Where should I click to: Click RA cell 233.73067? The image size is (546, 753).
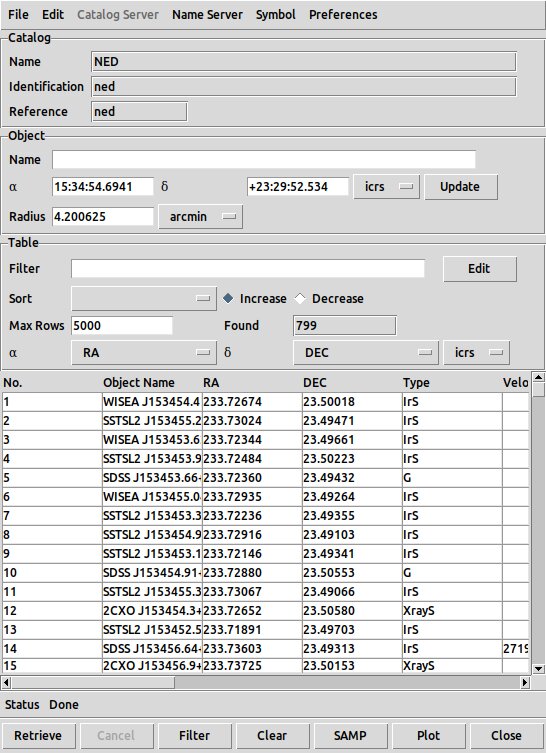point(252,592)
